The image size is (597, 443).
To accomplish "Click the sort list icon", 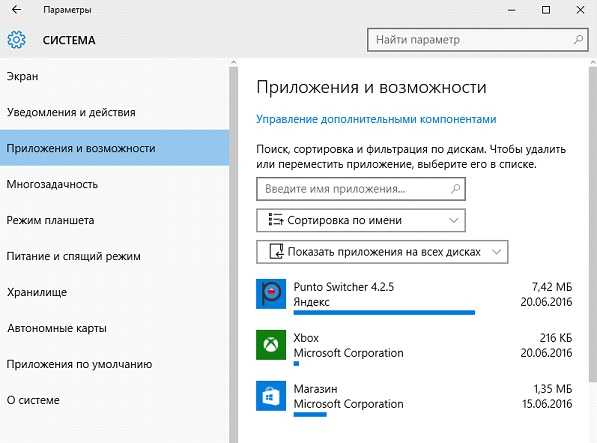I will [276, 220].
